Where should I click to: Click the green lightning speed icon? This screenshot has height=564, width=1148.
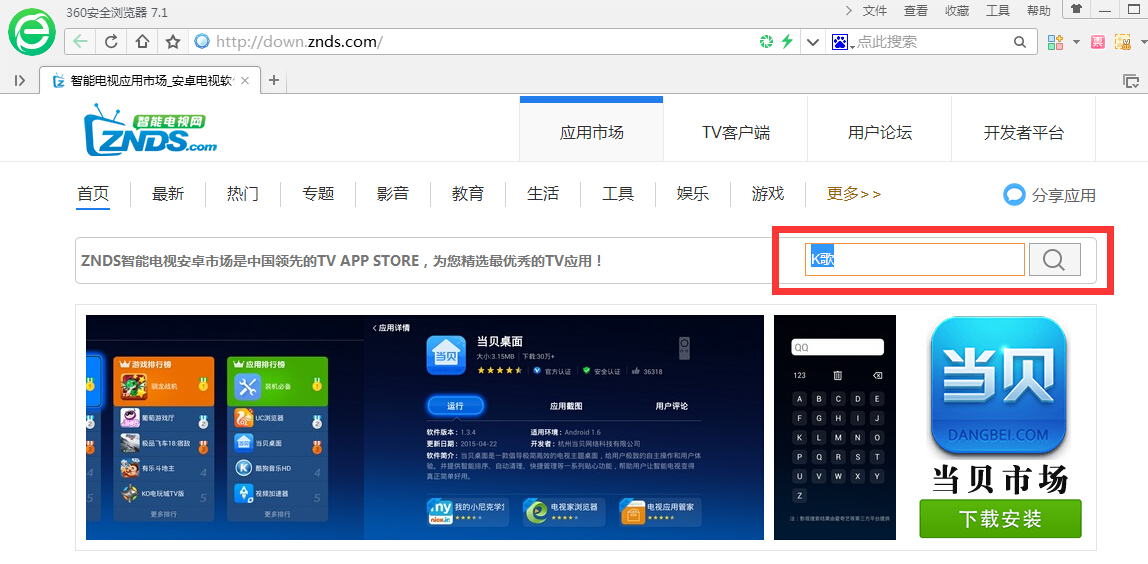tap(787, 42)
